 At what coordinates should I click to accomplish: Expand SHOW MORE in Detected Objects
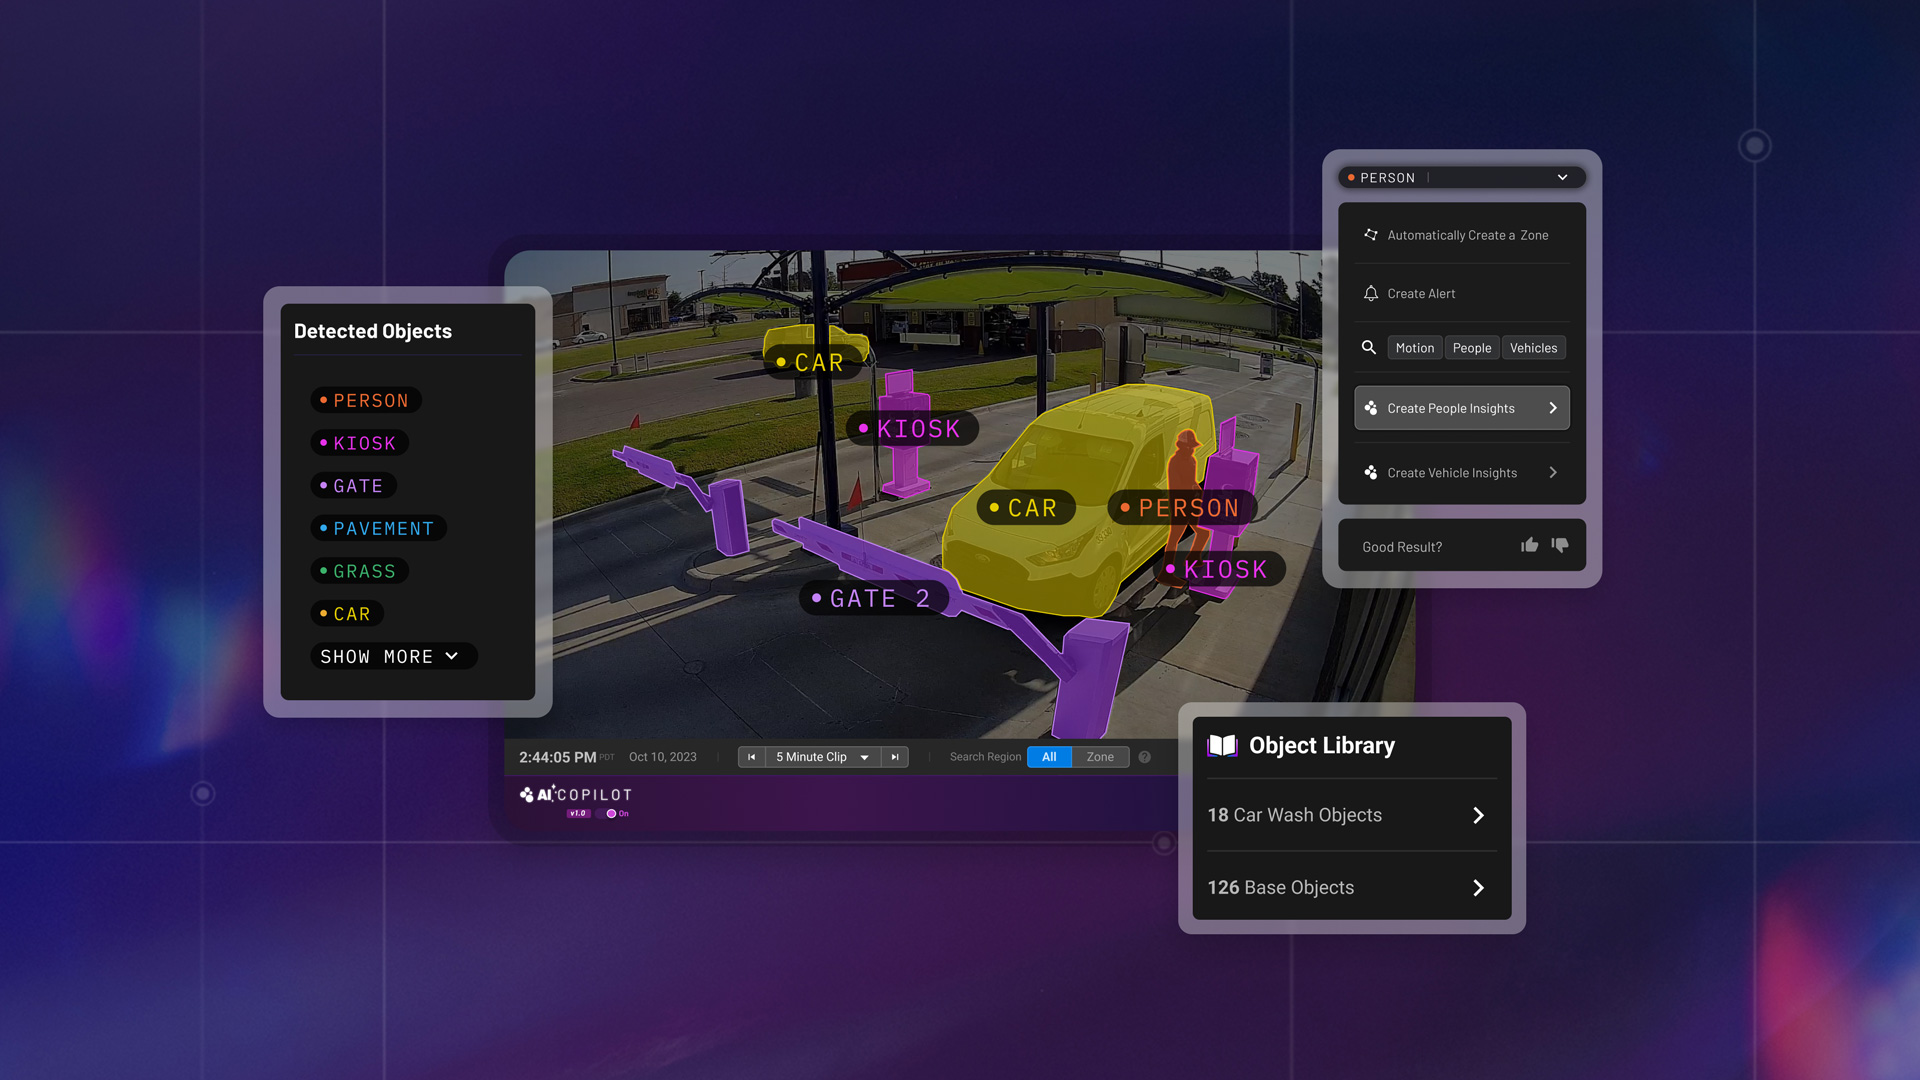[x=393, y=656]
